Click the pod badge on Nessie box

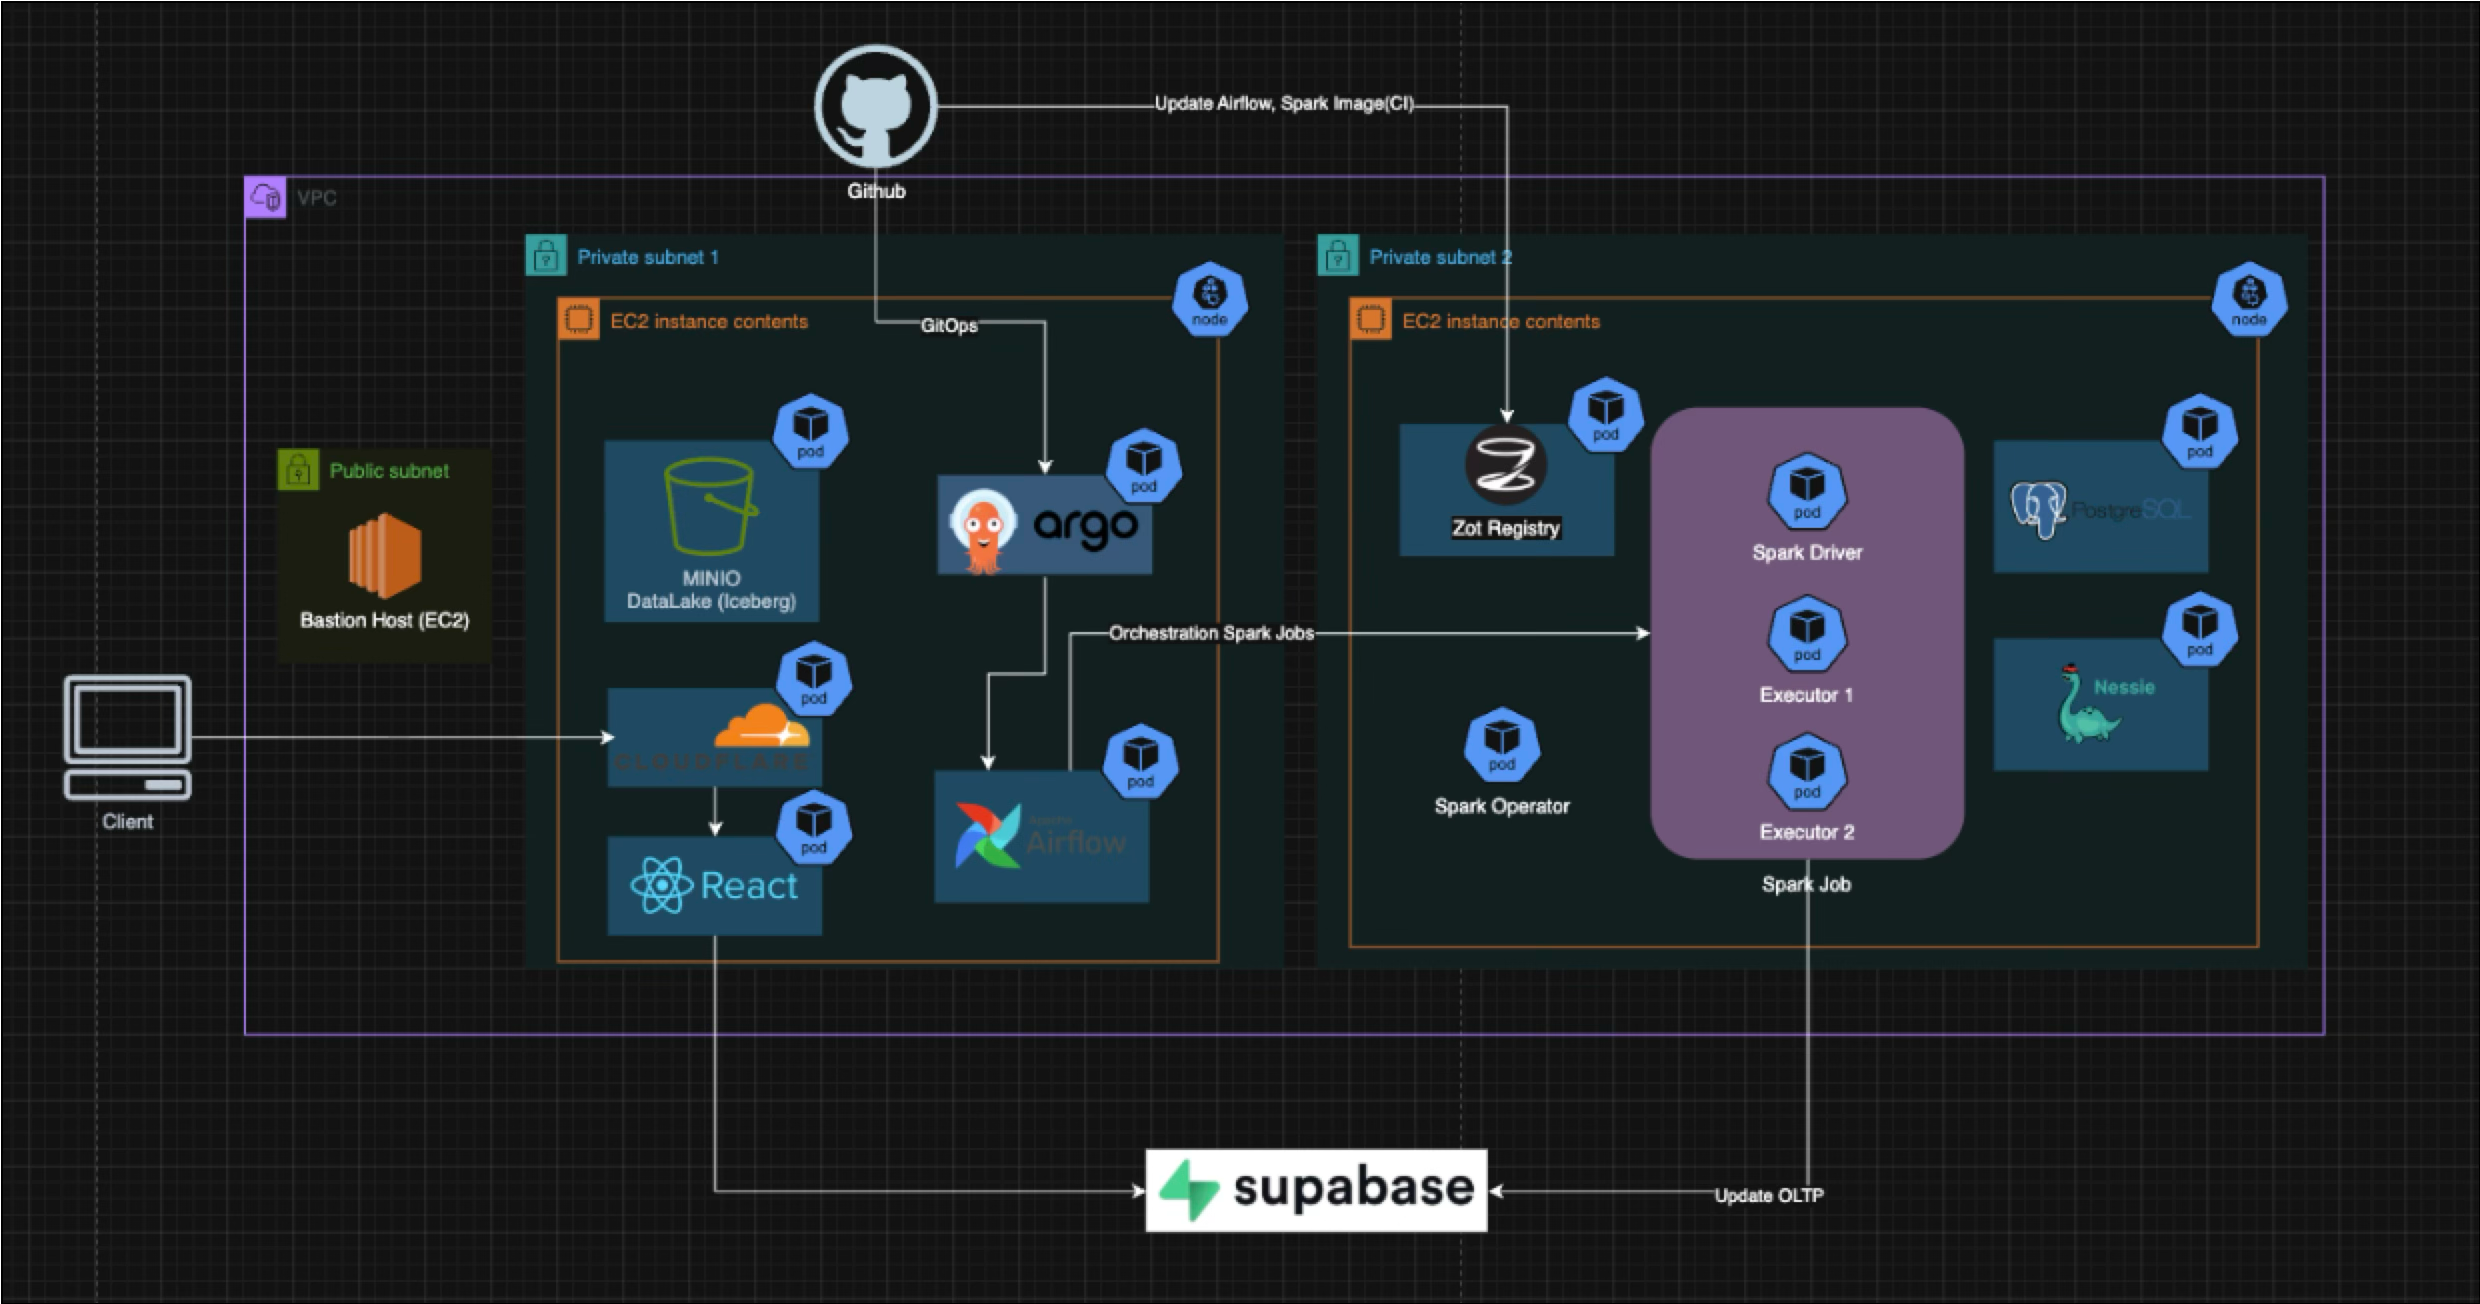coord(2200,630)
